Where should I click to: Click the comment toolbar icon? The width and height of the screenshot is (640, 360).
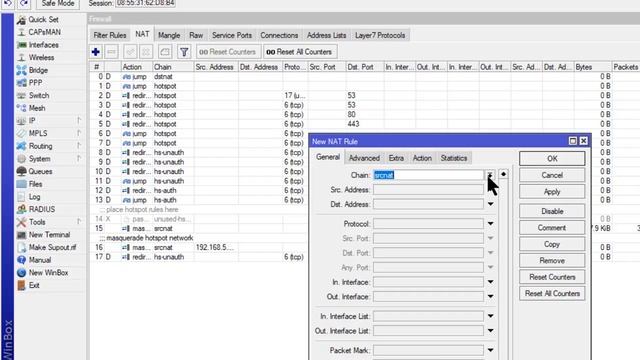[165, 52]
